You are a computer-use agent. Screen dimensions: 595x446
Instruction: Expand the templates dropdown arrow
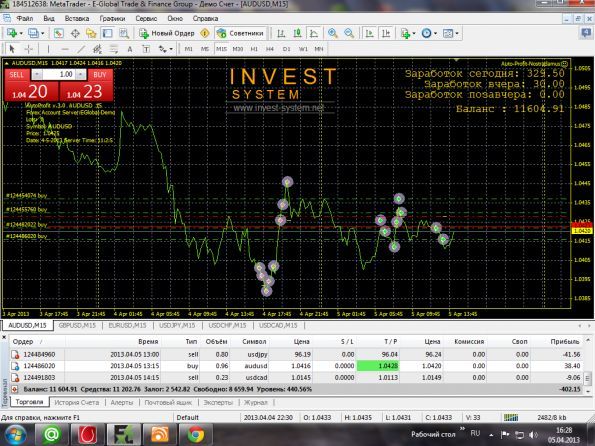click(457, 33)
